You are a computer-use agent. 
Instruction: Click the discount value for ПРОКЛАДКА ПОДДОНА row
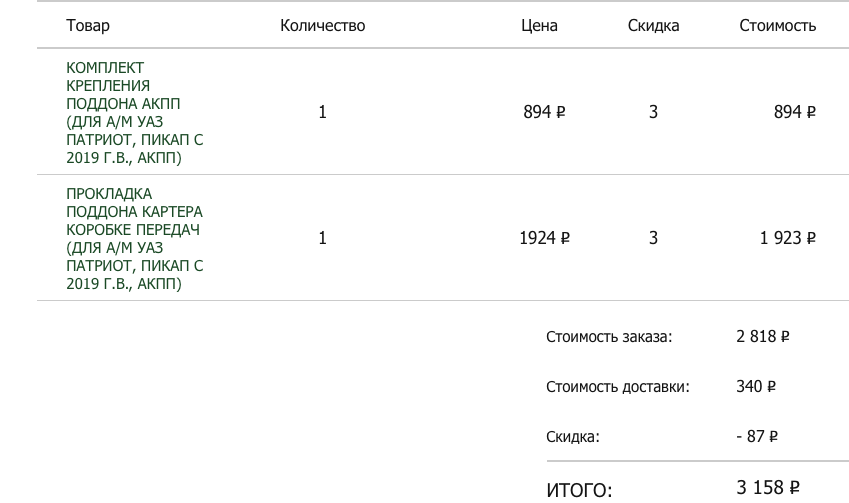pyautogui.click(x=653, y=238)
